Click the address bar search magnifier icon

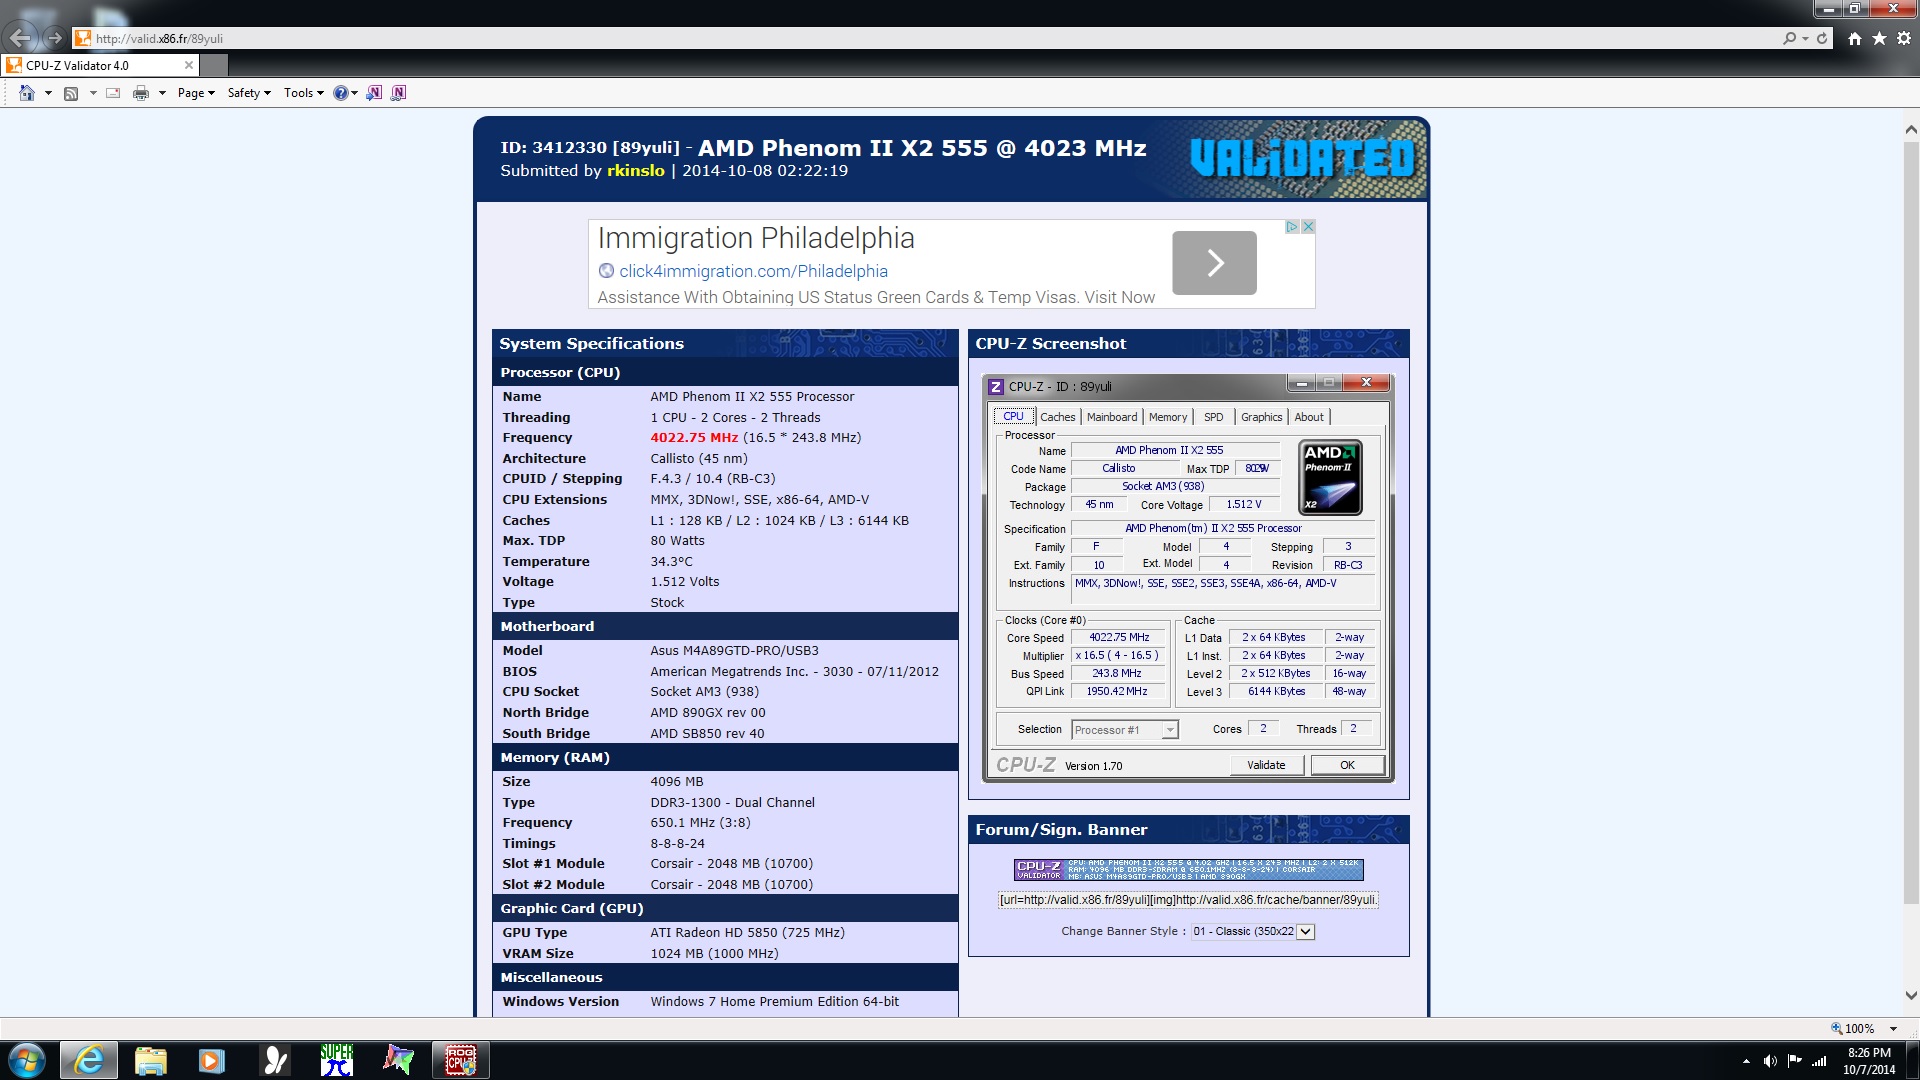tap(1789, 38)
